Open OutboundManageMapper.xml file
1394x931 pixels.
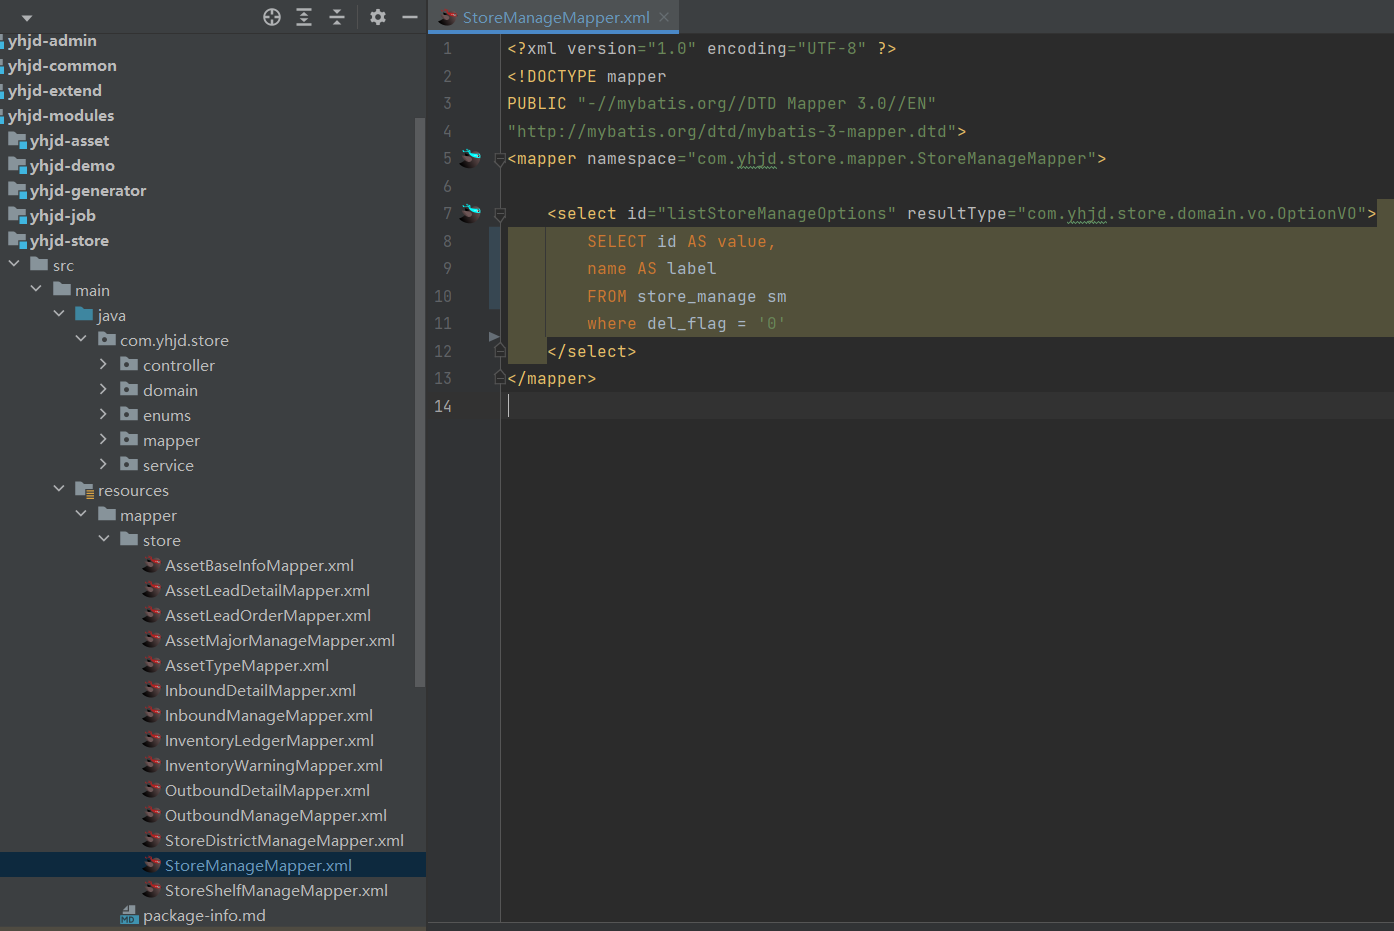tap(276, 815)
